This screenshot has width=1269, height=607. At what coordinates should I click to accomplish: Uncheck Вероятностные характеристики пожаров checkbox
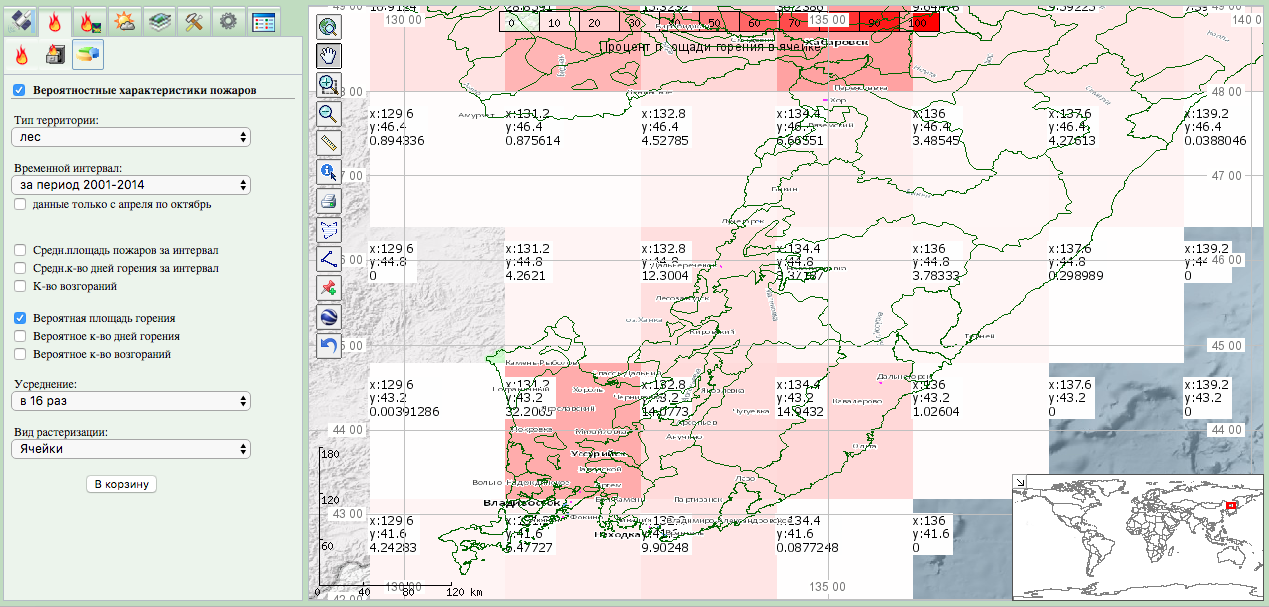19,90
